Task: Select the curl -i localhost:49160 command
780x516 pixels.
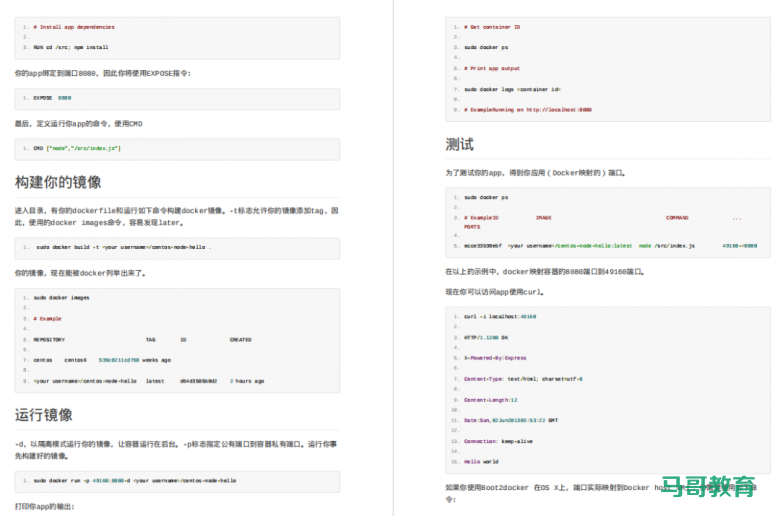Action: (500, 316)
